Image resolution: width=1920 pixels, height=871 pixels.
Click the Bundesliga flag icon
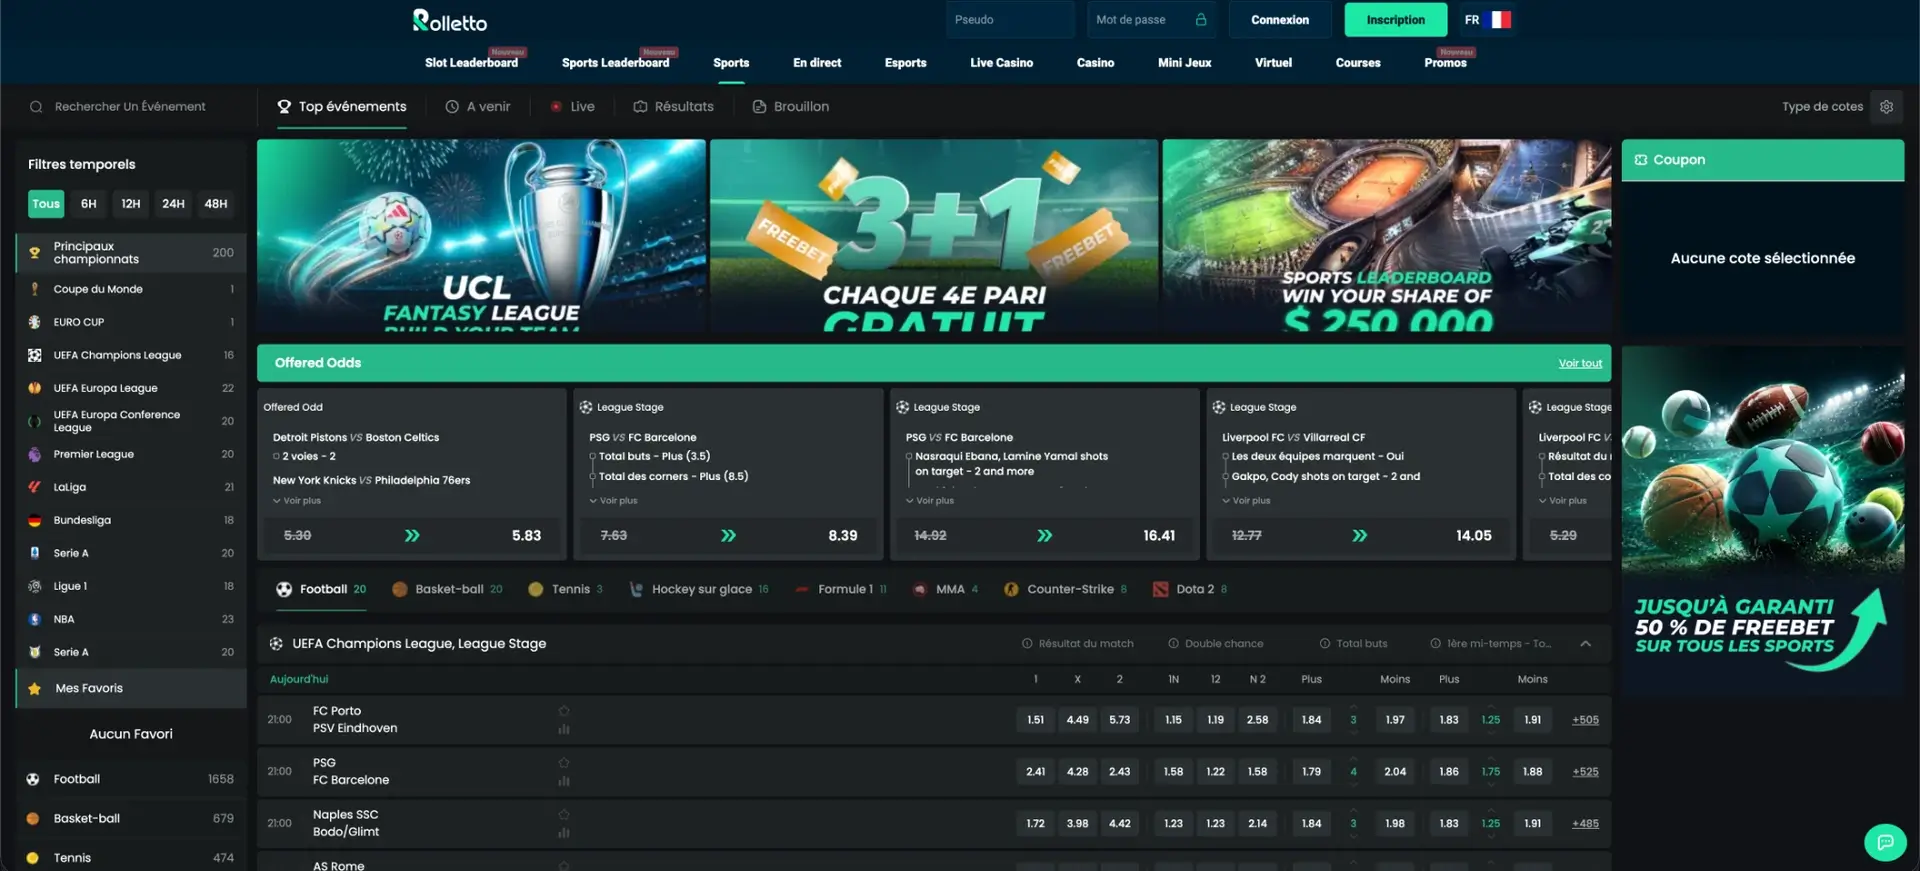[35, 521]
